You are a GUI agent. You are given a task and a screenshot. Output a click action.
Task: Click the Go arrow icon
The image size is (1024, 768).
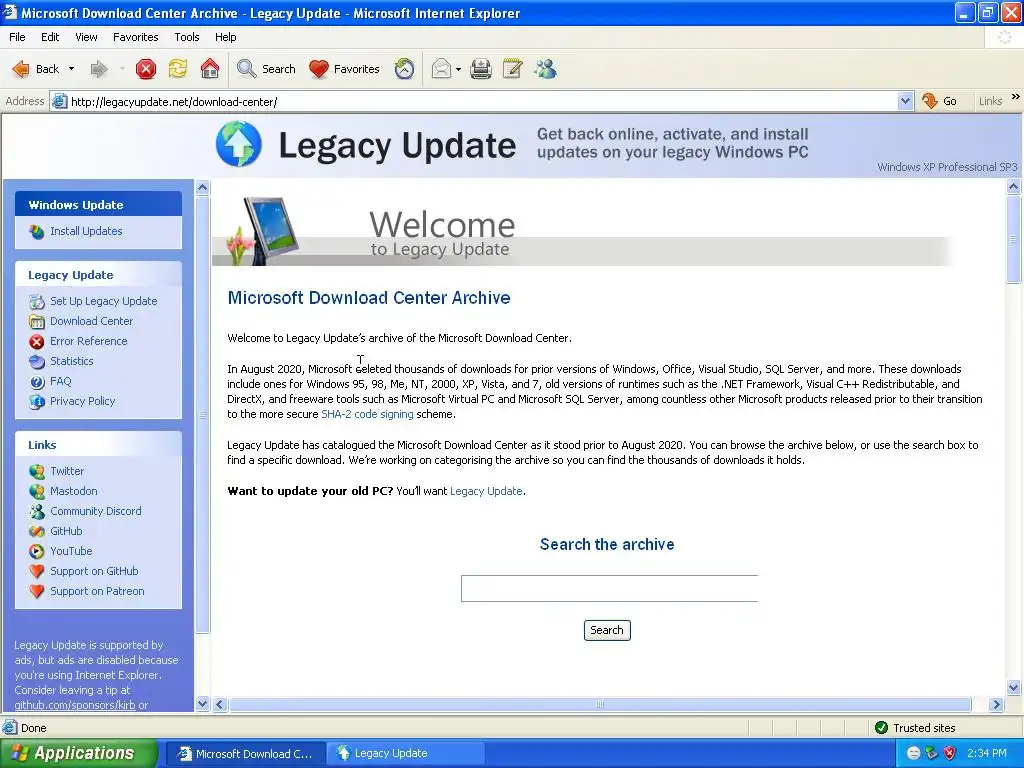point(929,101)
